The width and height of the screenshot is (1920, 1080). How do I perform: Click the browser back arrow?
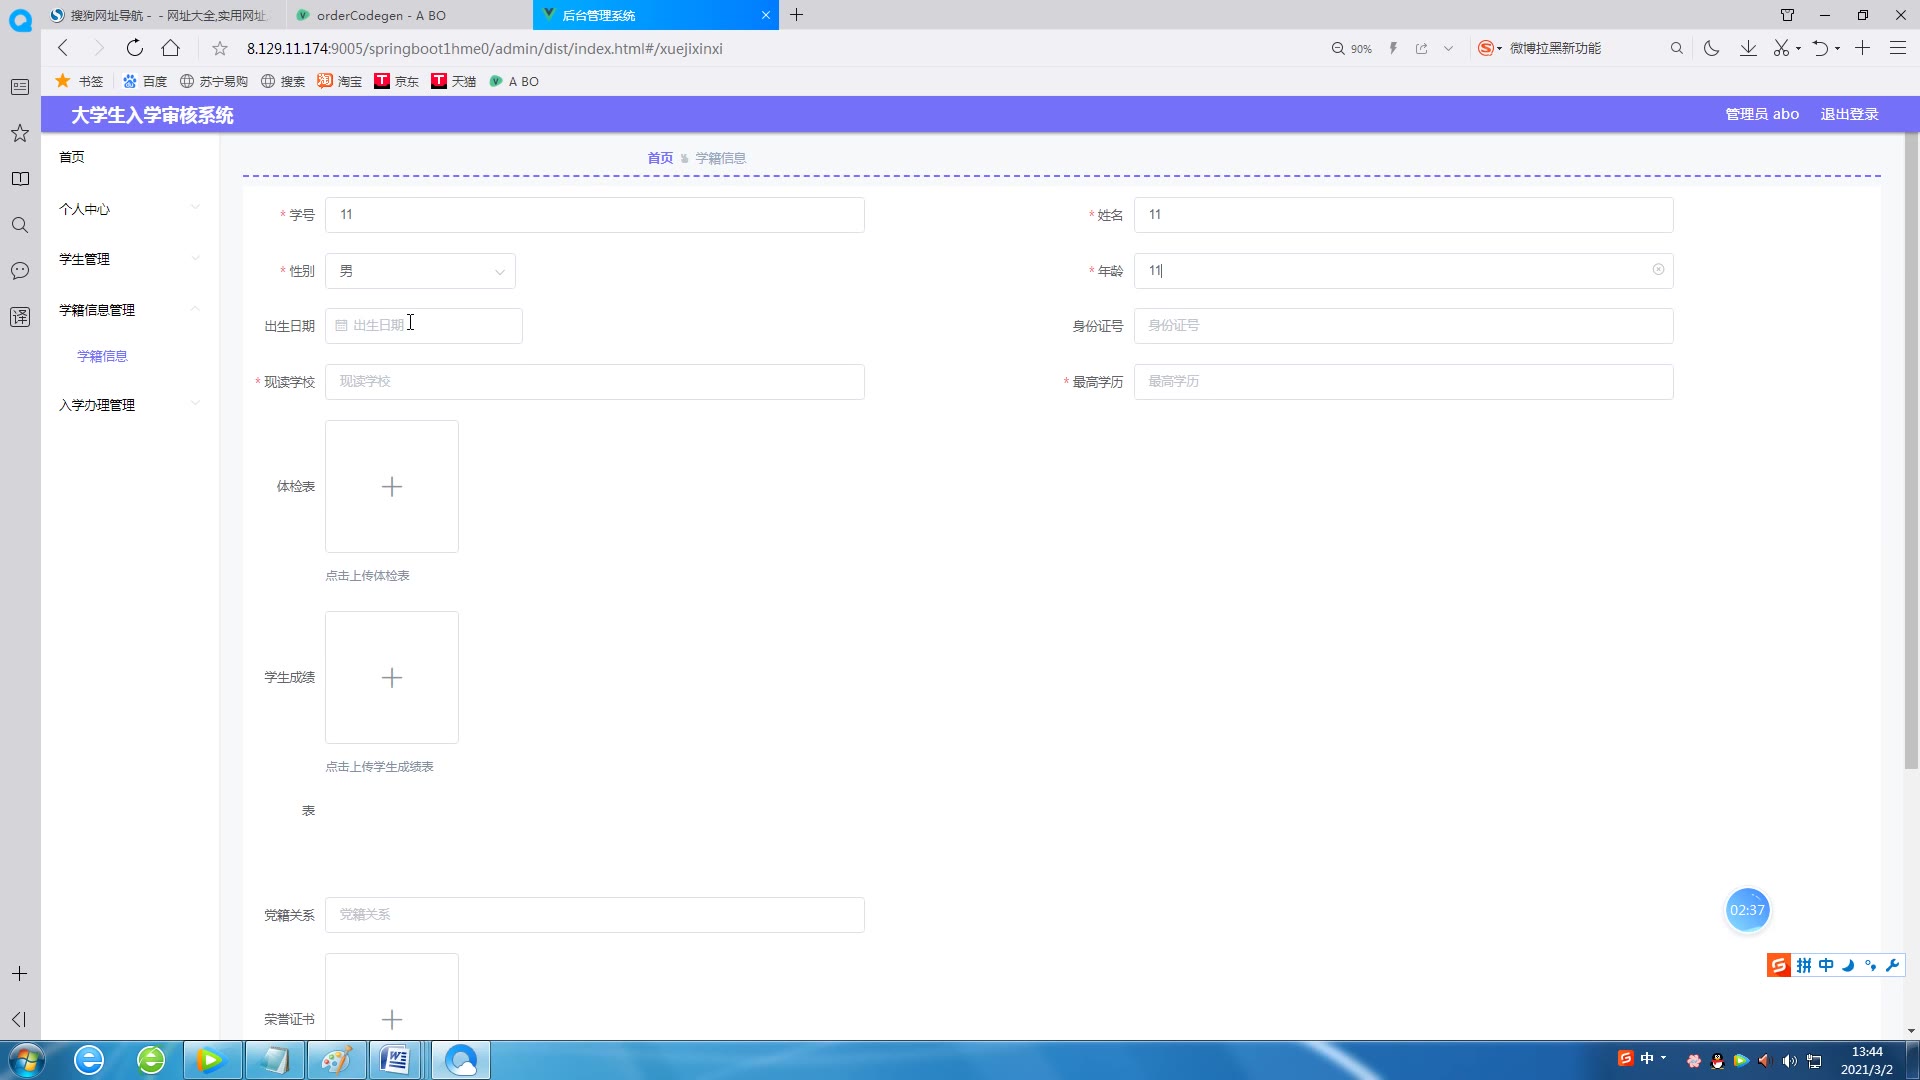[x=63, y=48]
